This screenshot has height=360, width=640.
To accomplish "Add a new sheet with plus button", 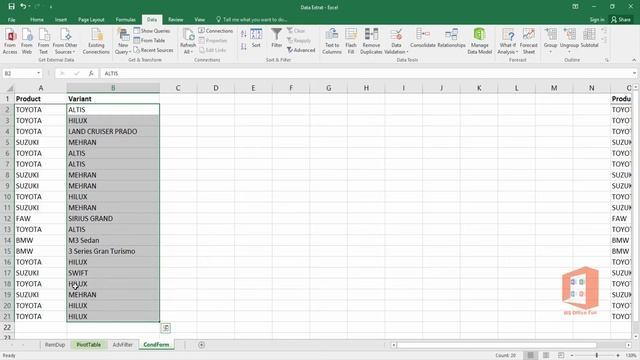I will 201,345.
